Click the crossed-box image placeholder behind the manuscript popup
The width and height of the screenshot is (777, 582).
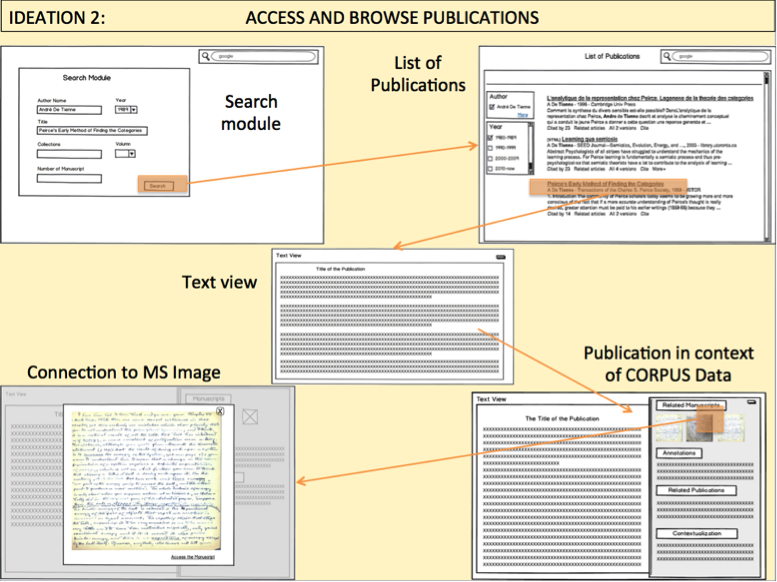click(250, 416)
